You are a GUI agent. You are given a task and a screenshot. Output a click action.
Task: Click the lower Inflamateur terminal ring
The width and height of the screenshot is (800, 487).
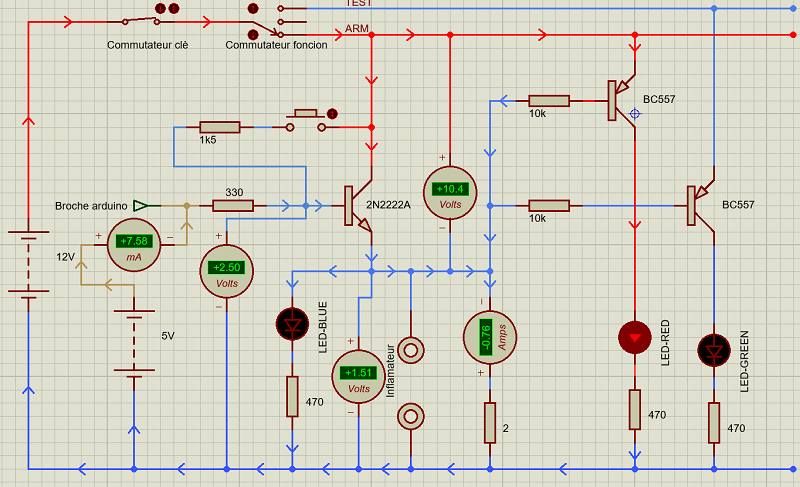411,416
